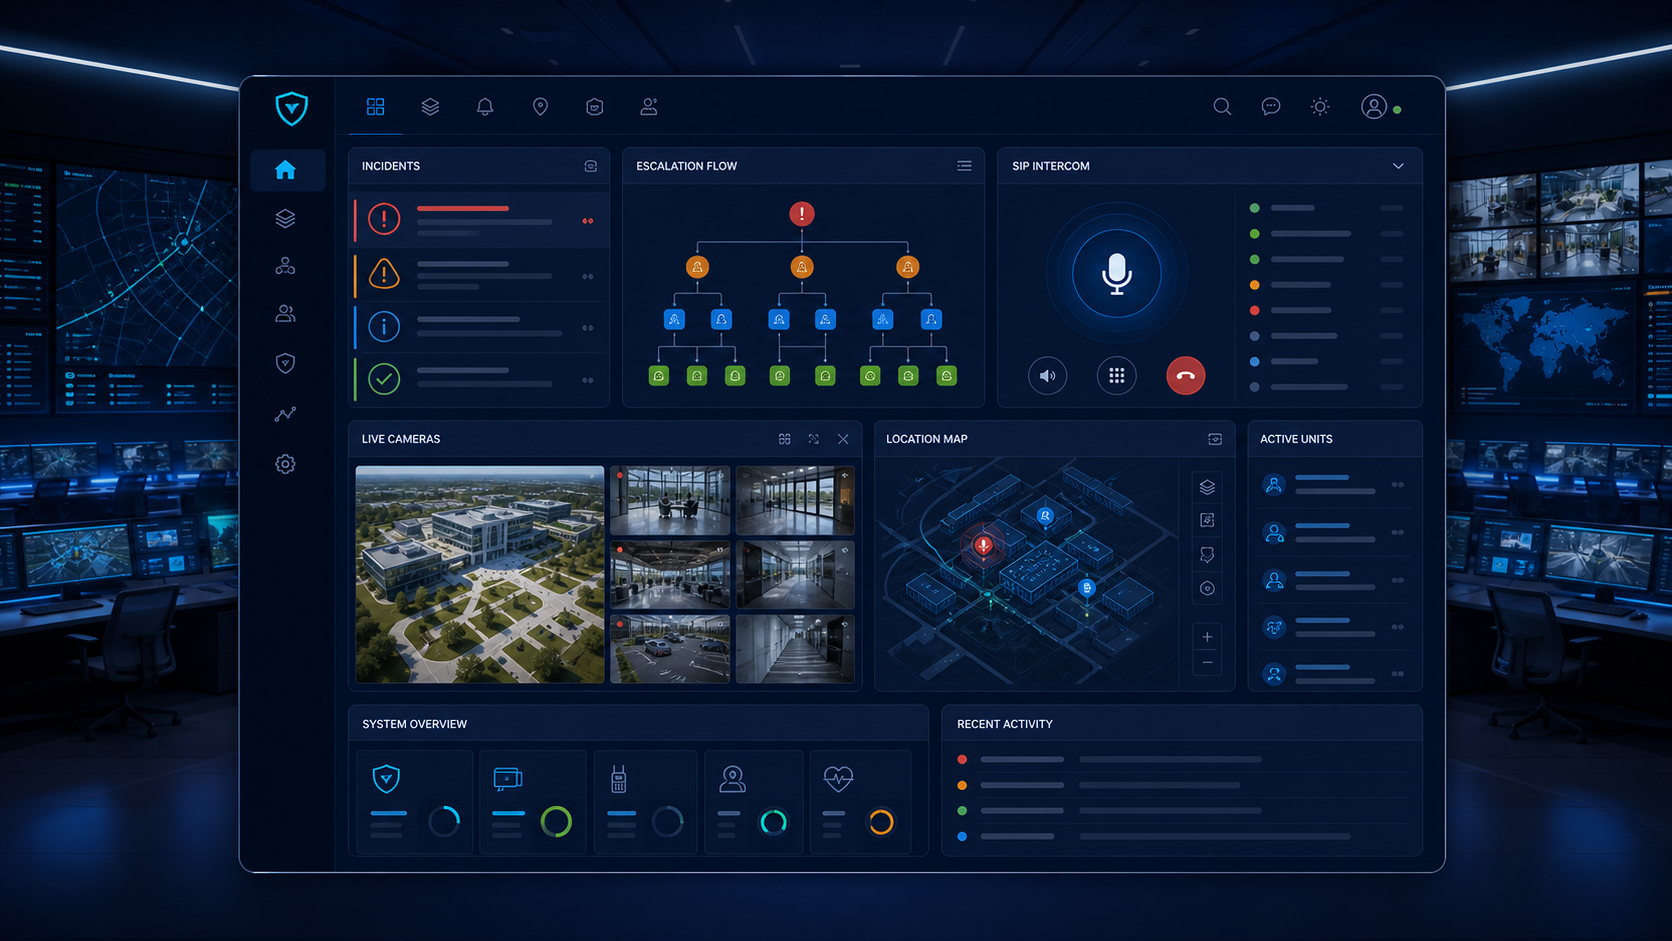Screen dimensions: 1672x941
Task: Open the notifications bell icon
Action: click(485, 106)
